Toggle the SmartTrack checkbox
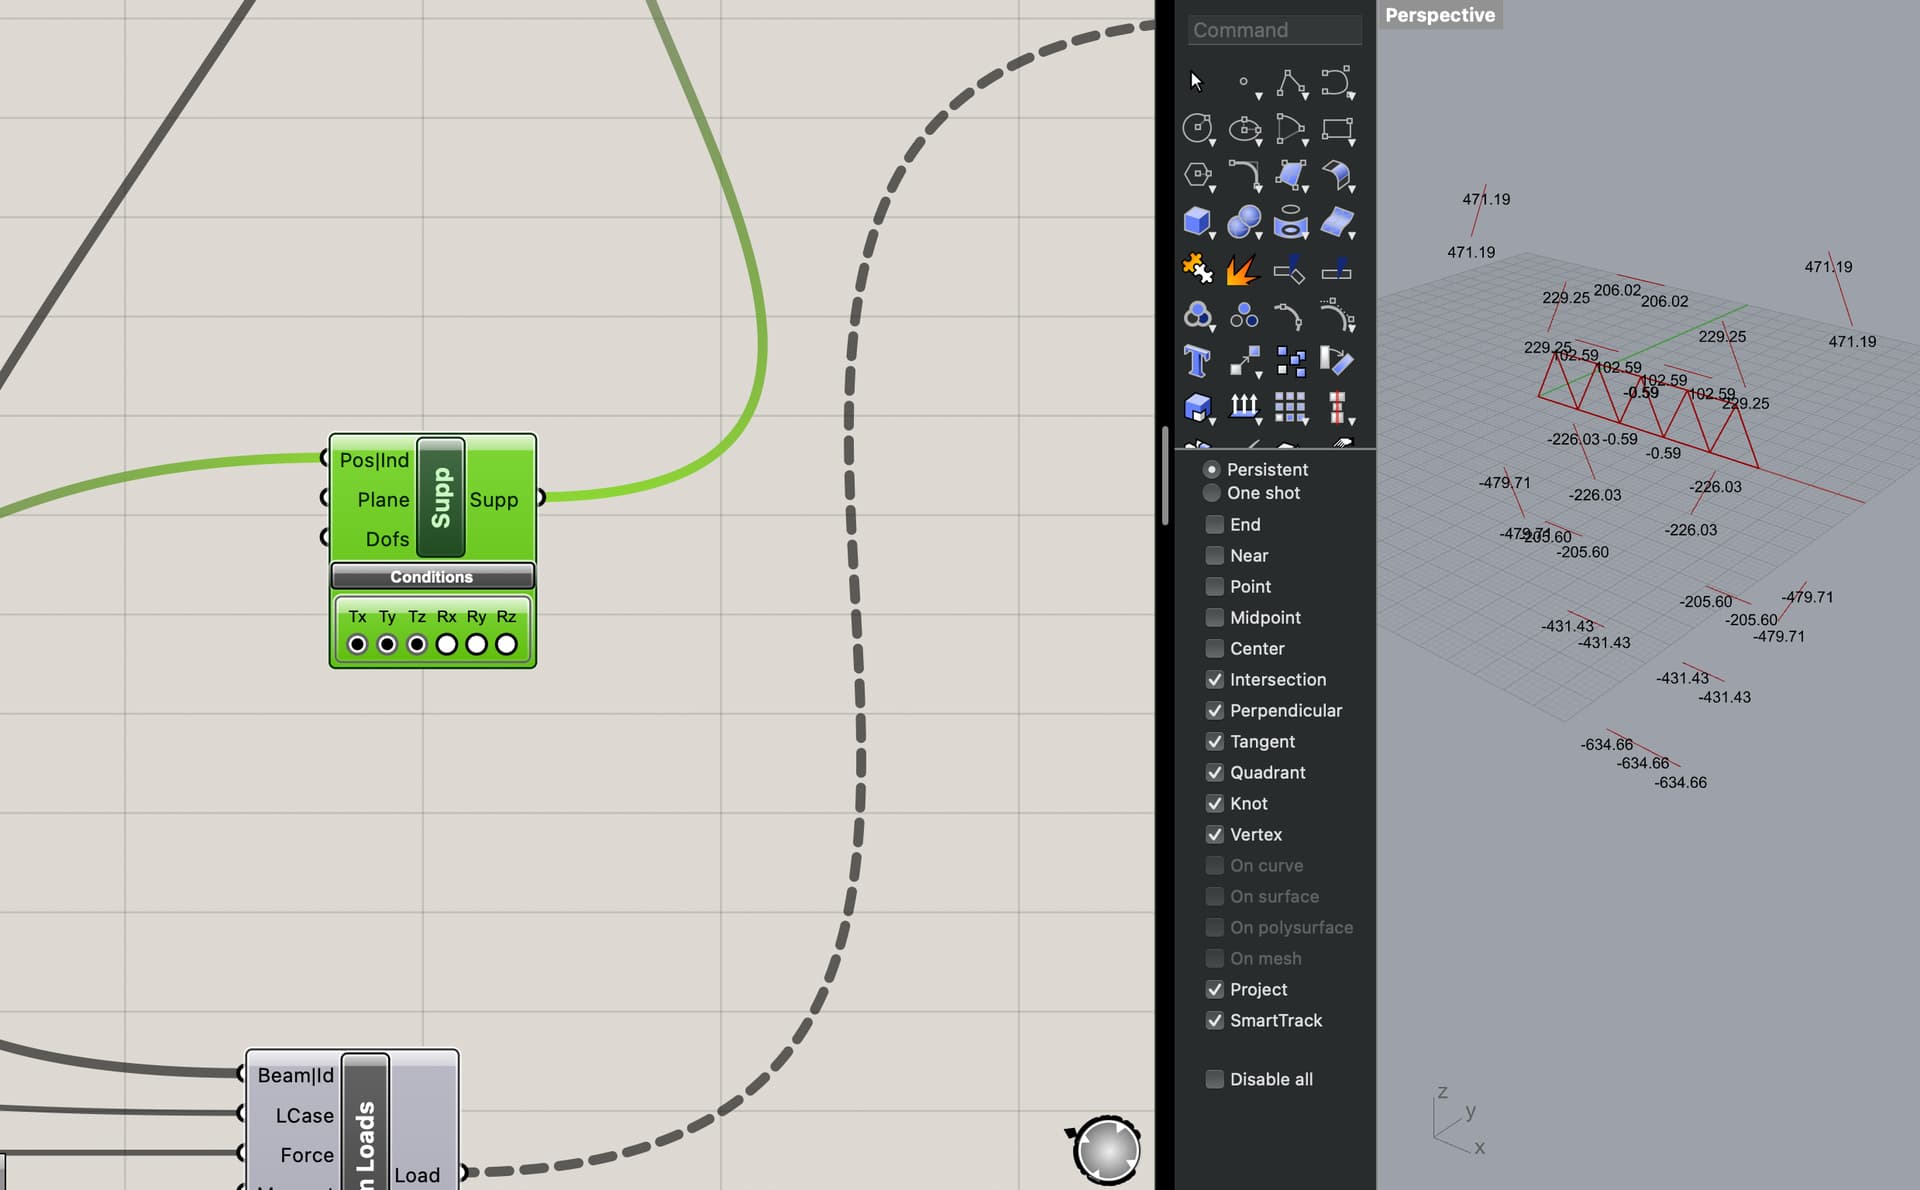 click(1214, 1020)
